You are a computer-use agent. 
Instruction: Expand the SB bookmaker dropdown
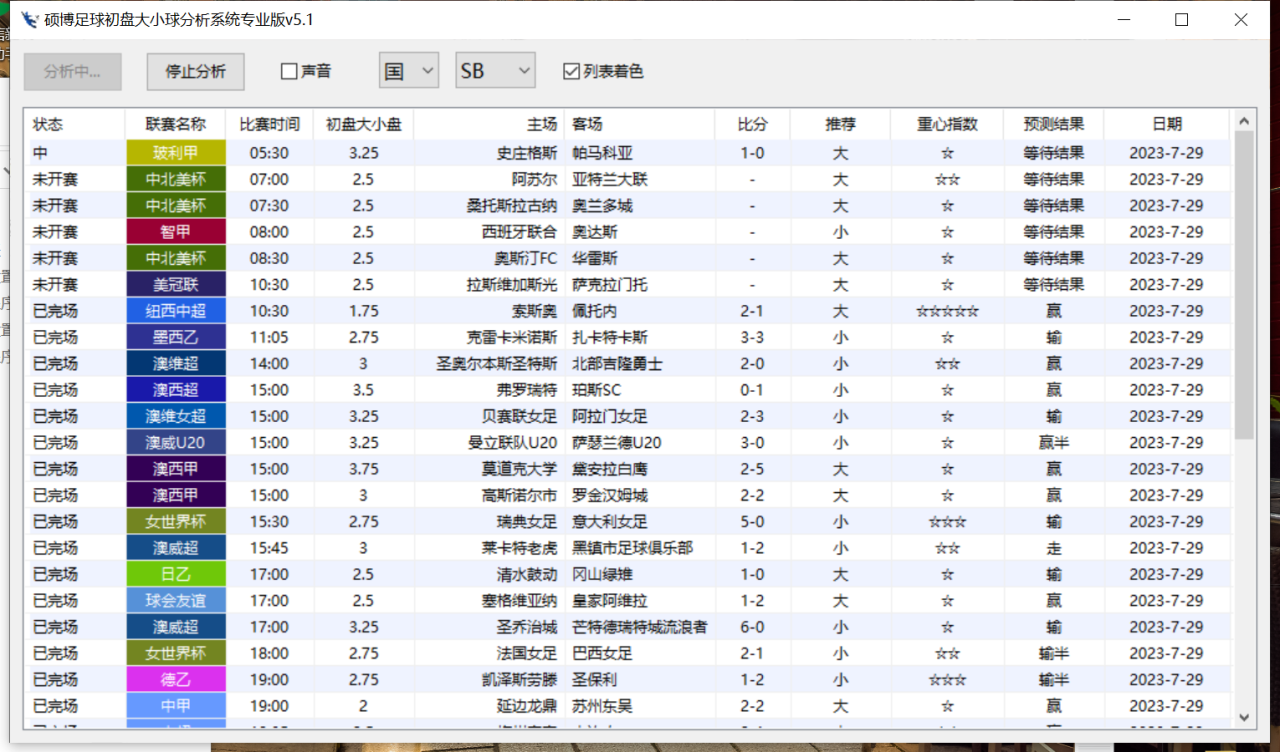(x=496, y=71)
